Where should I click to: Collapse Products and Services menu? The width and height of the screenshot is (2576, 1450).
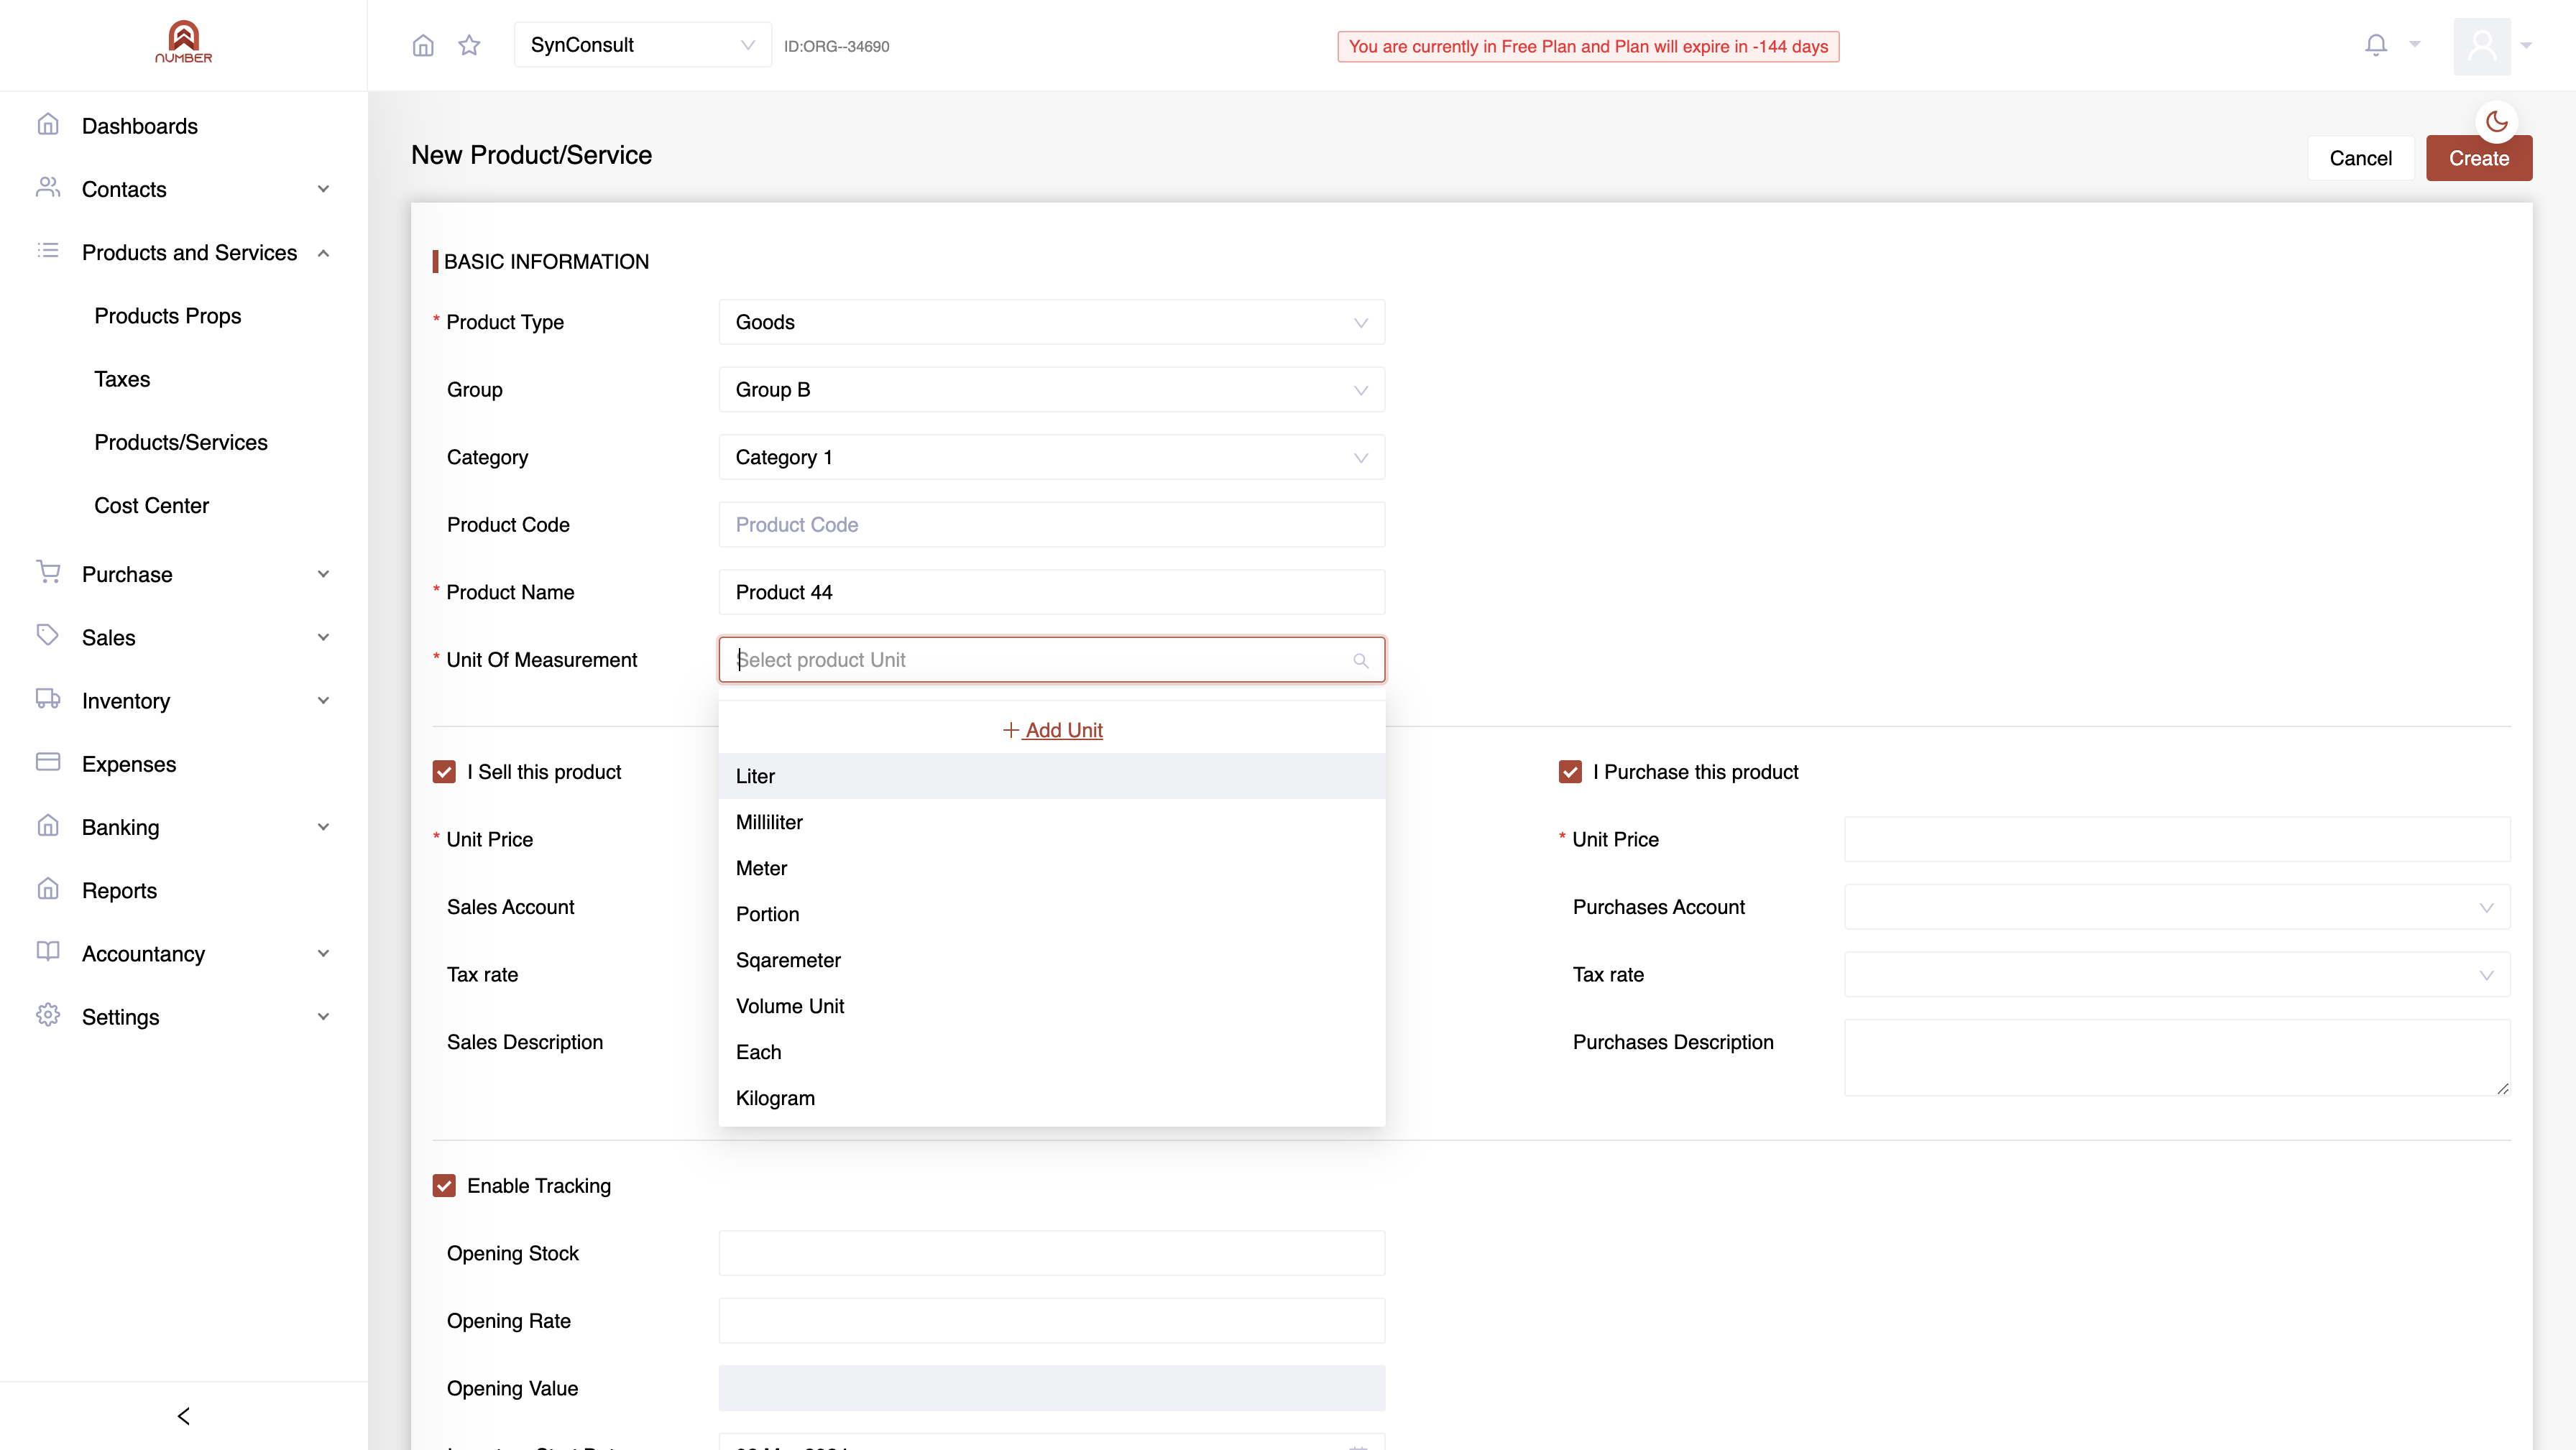184,253
